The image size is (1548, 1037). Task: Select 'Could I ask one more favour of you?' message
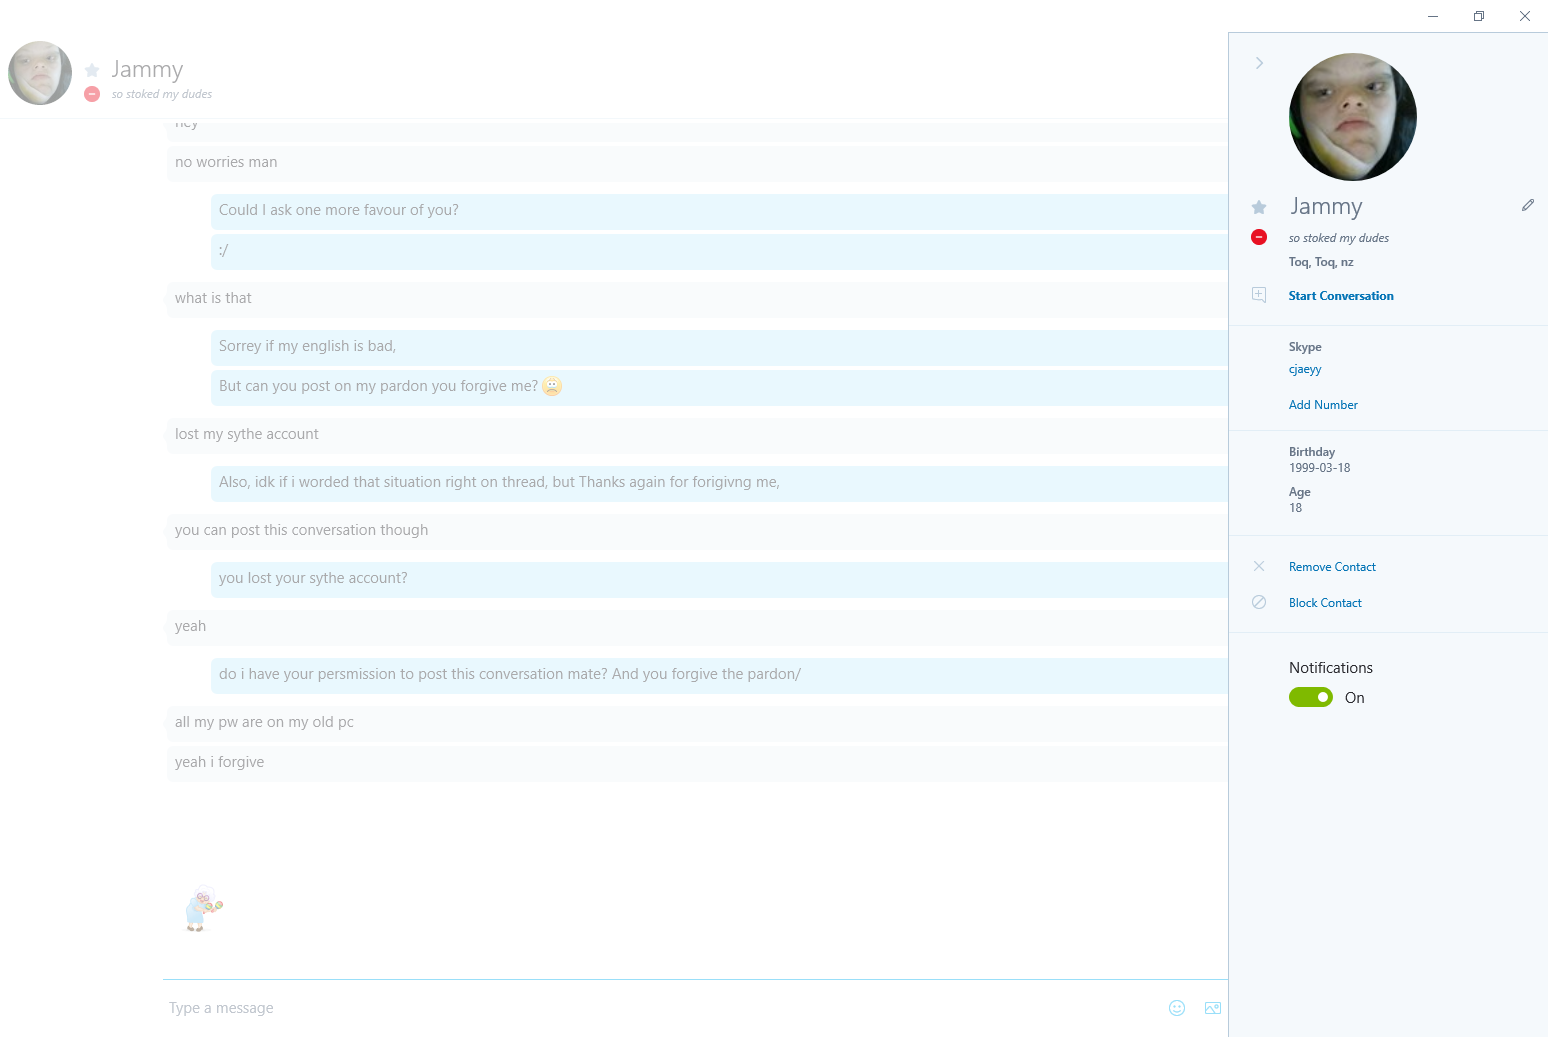719,210
